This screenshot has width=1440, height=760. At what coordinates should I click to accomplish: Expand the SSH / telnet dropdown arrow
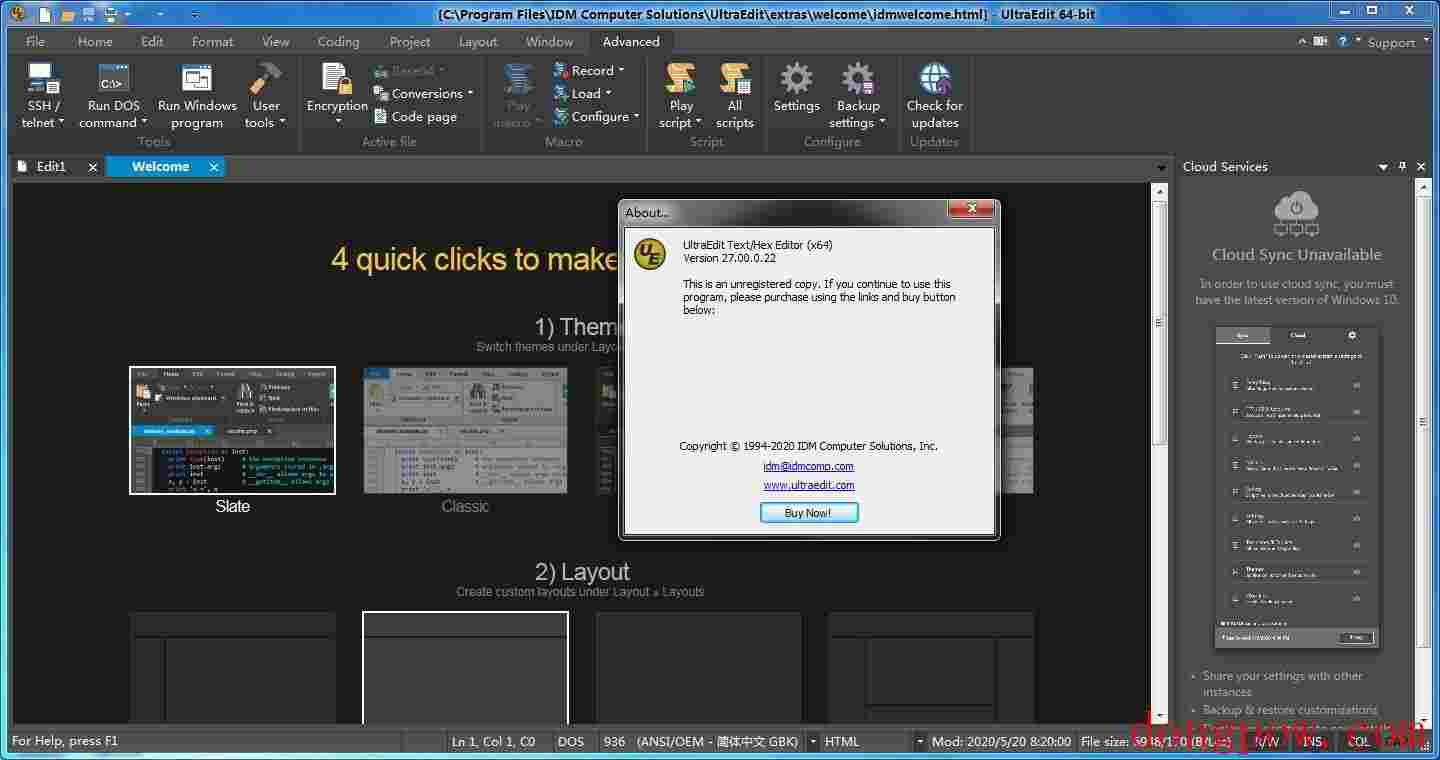61,123
